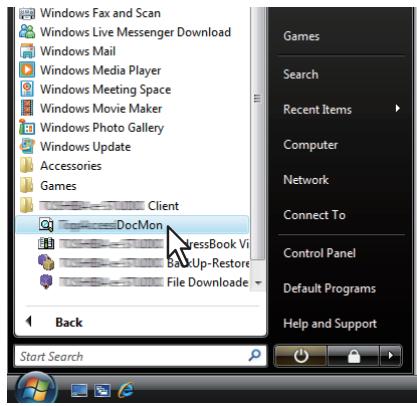Image resolution: width=417 pixels, height=406 pixels.
Task: Click the Windows Photo Gallery icon
Action: coord(27,127)
